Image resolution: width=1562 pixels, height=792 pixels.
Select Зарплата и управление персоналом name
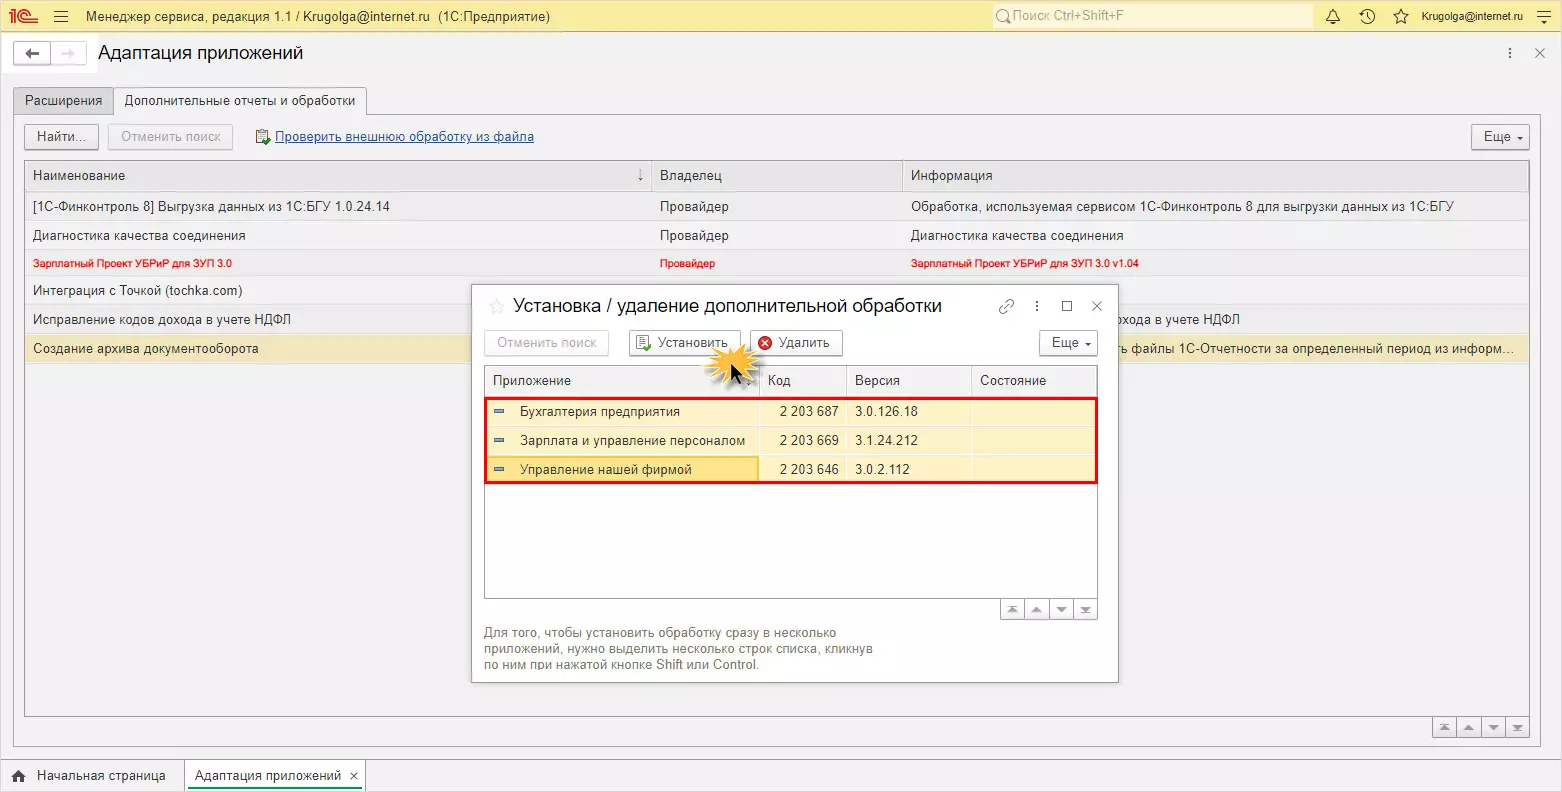(632, 441)
